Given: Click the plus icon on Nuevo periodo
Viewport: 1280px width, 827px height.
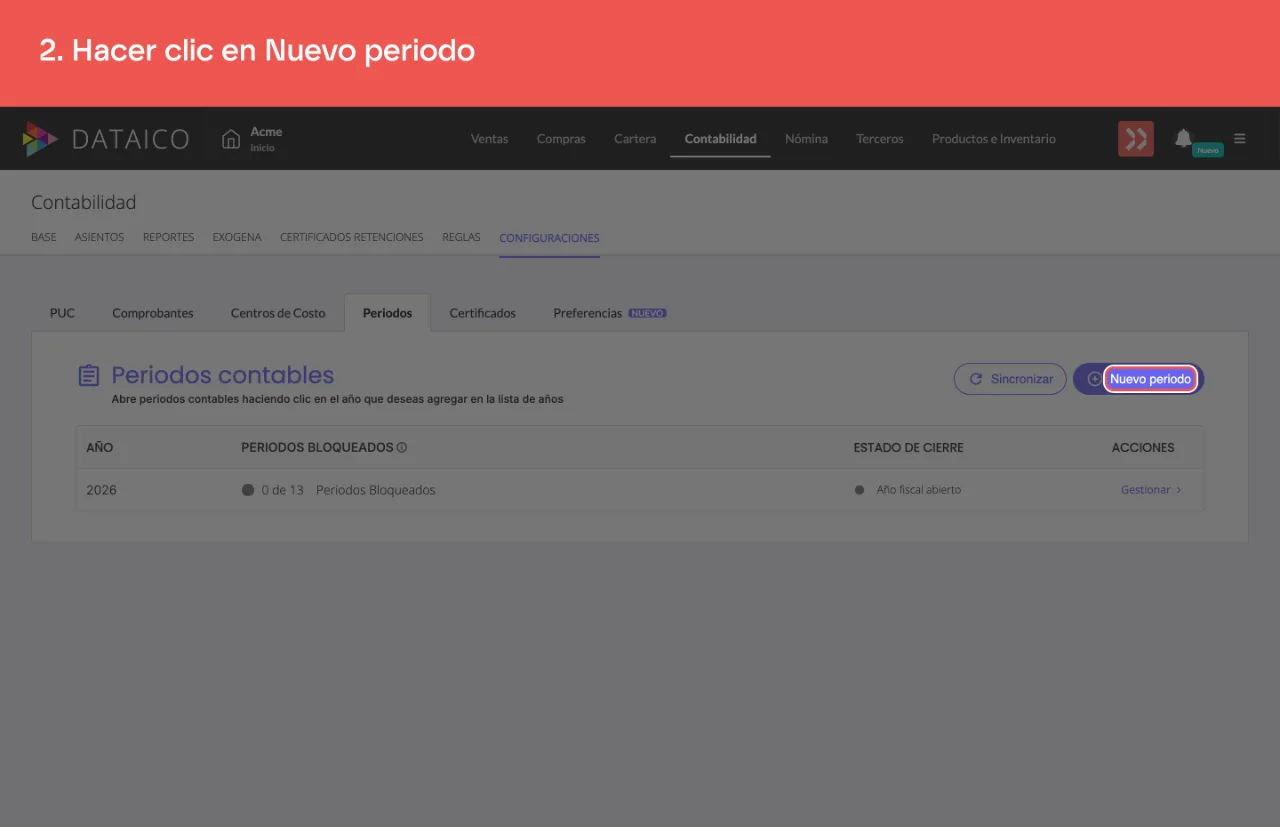Looking at the screenshot, I should [x=1095, y=379].
